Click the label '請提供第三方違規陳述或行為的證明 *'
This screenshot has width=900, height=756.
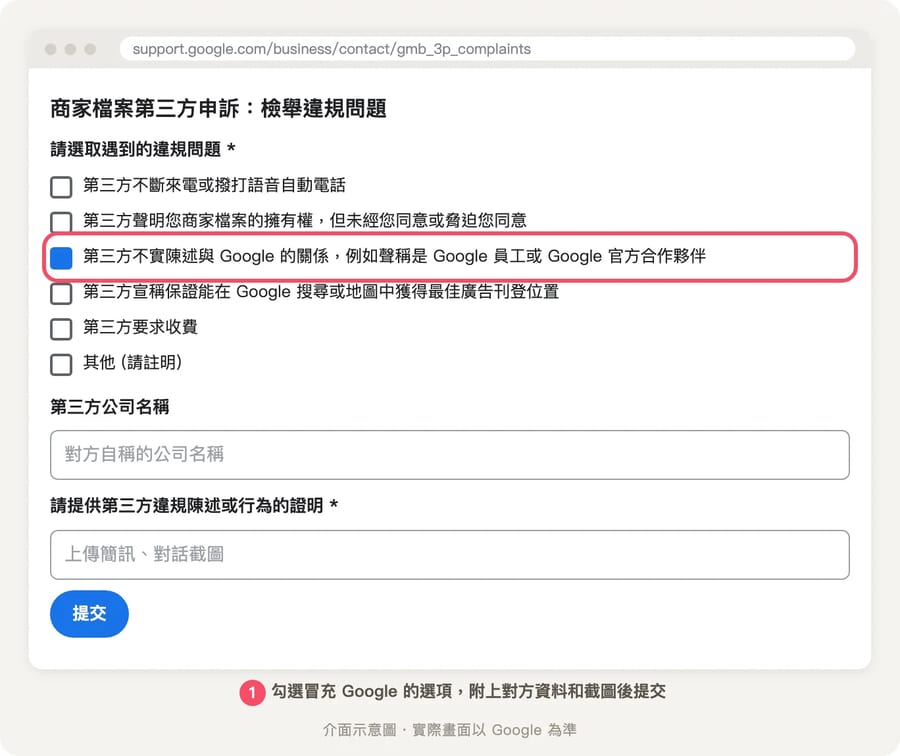(193, 505)
